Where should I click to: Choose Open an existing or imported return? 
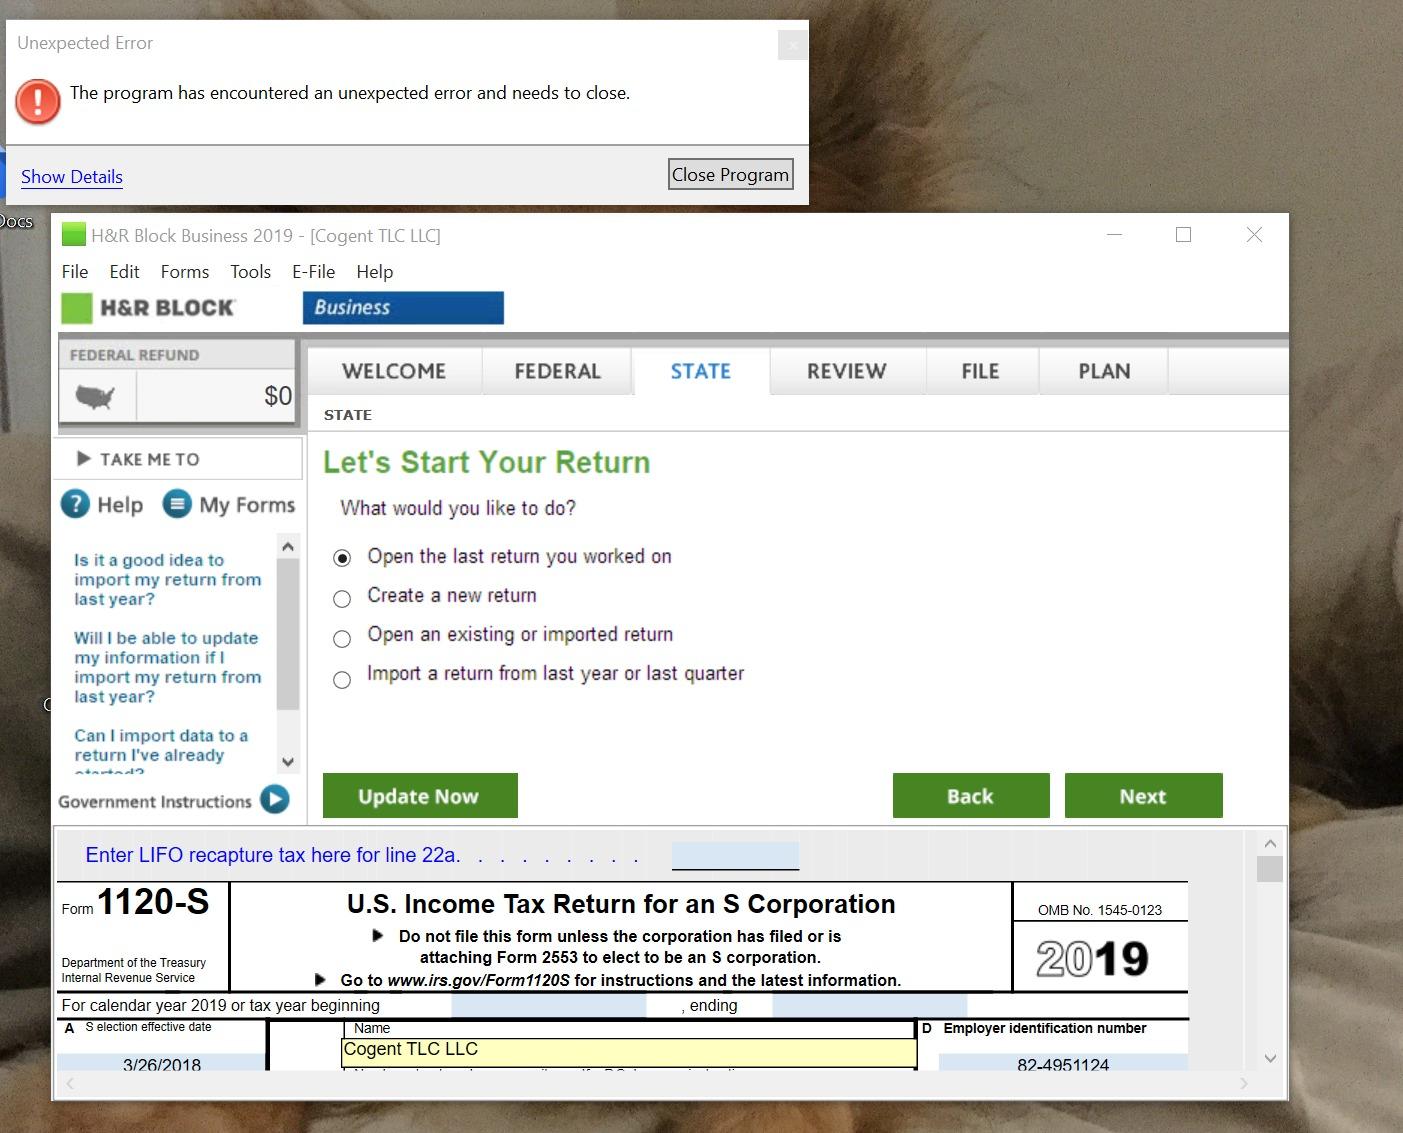coord(342,639)
